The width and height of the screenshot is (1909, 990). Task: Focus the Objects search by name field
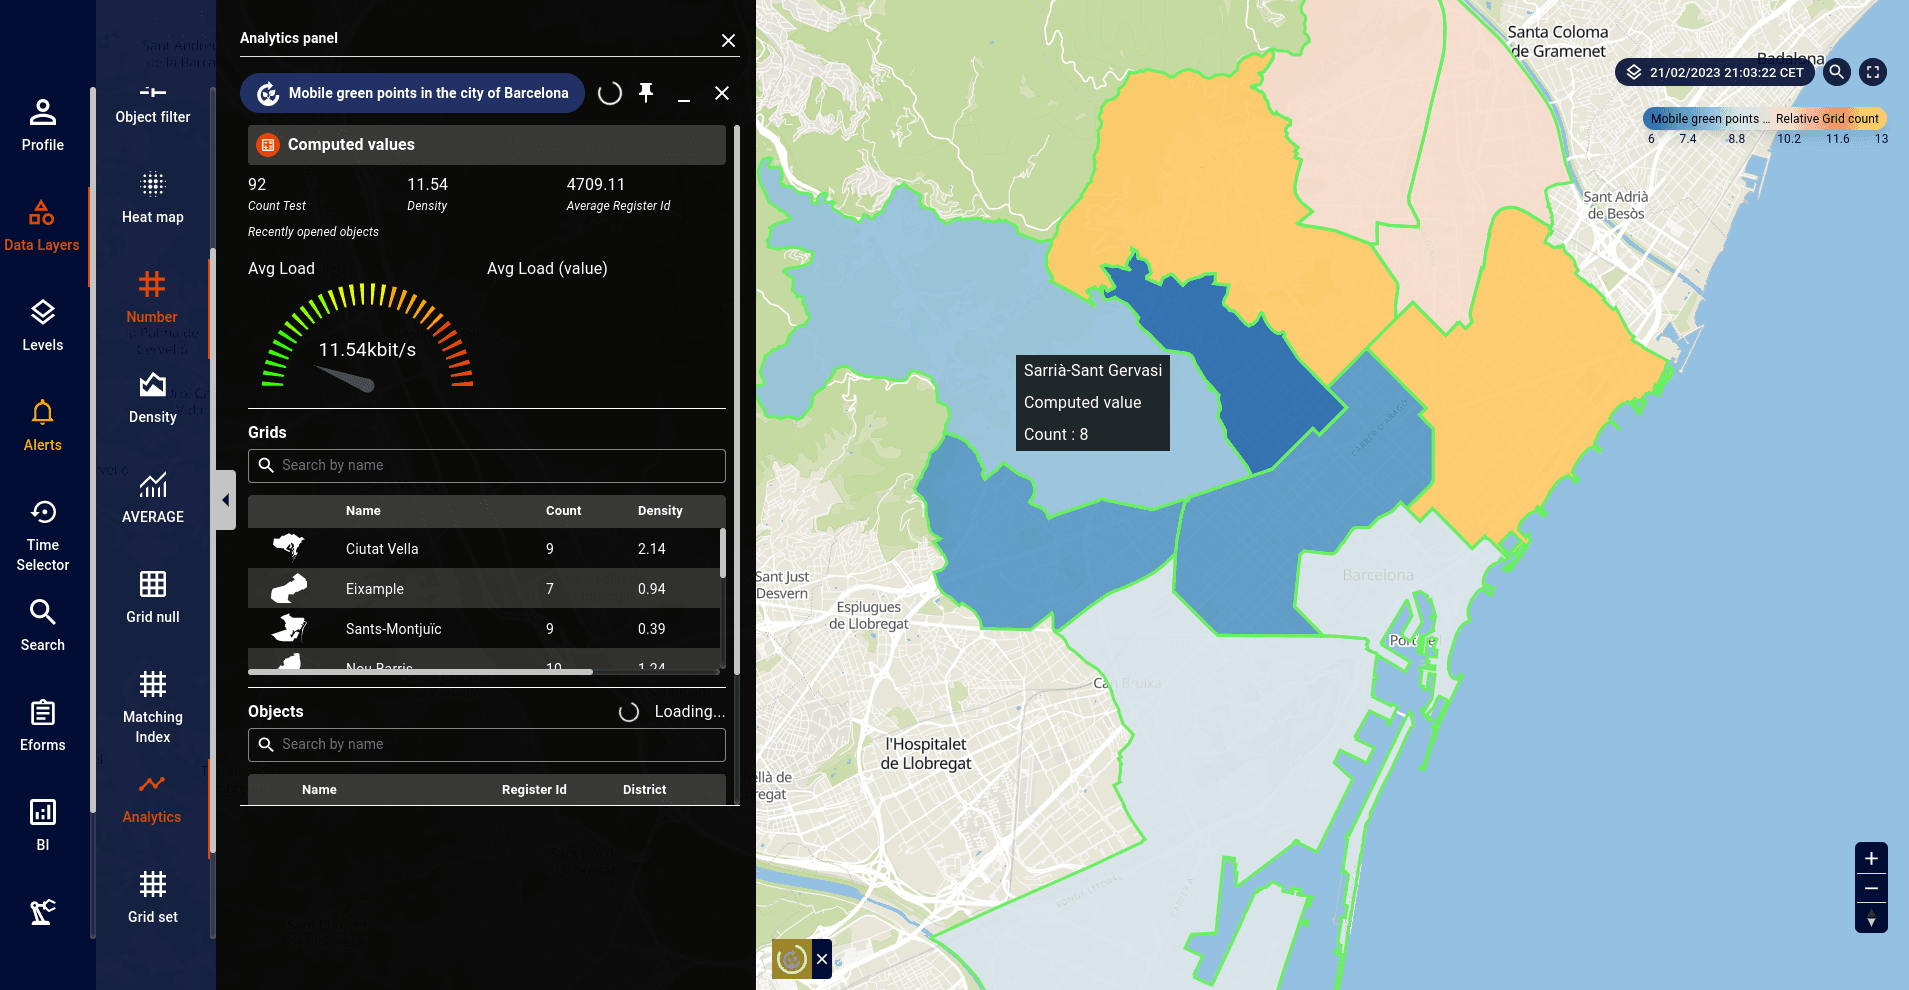pyautogui.click(x=487, y=745)
